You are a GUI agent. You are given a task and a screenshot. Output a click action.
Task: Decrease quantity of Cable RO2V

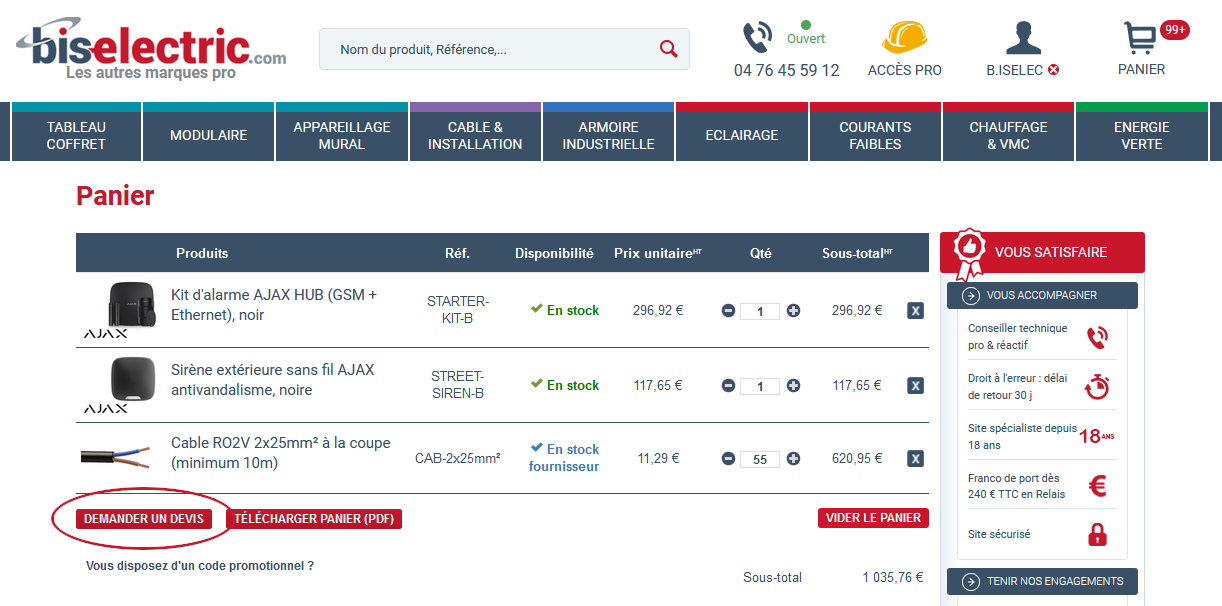(729, 459)
